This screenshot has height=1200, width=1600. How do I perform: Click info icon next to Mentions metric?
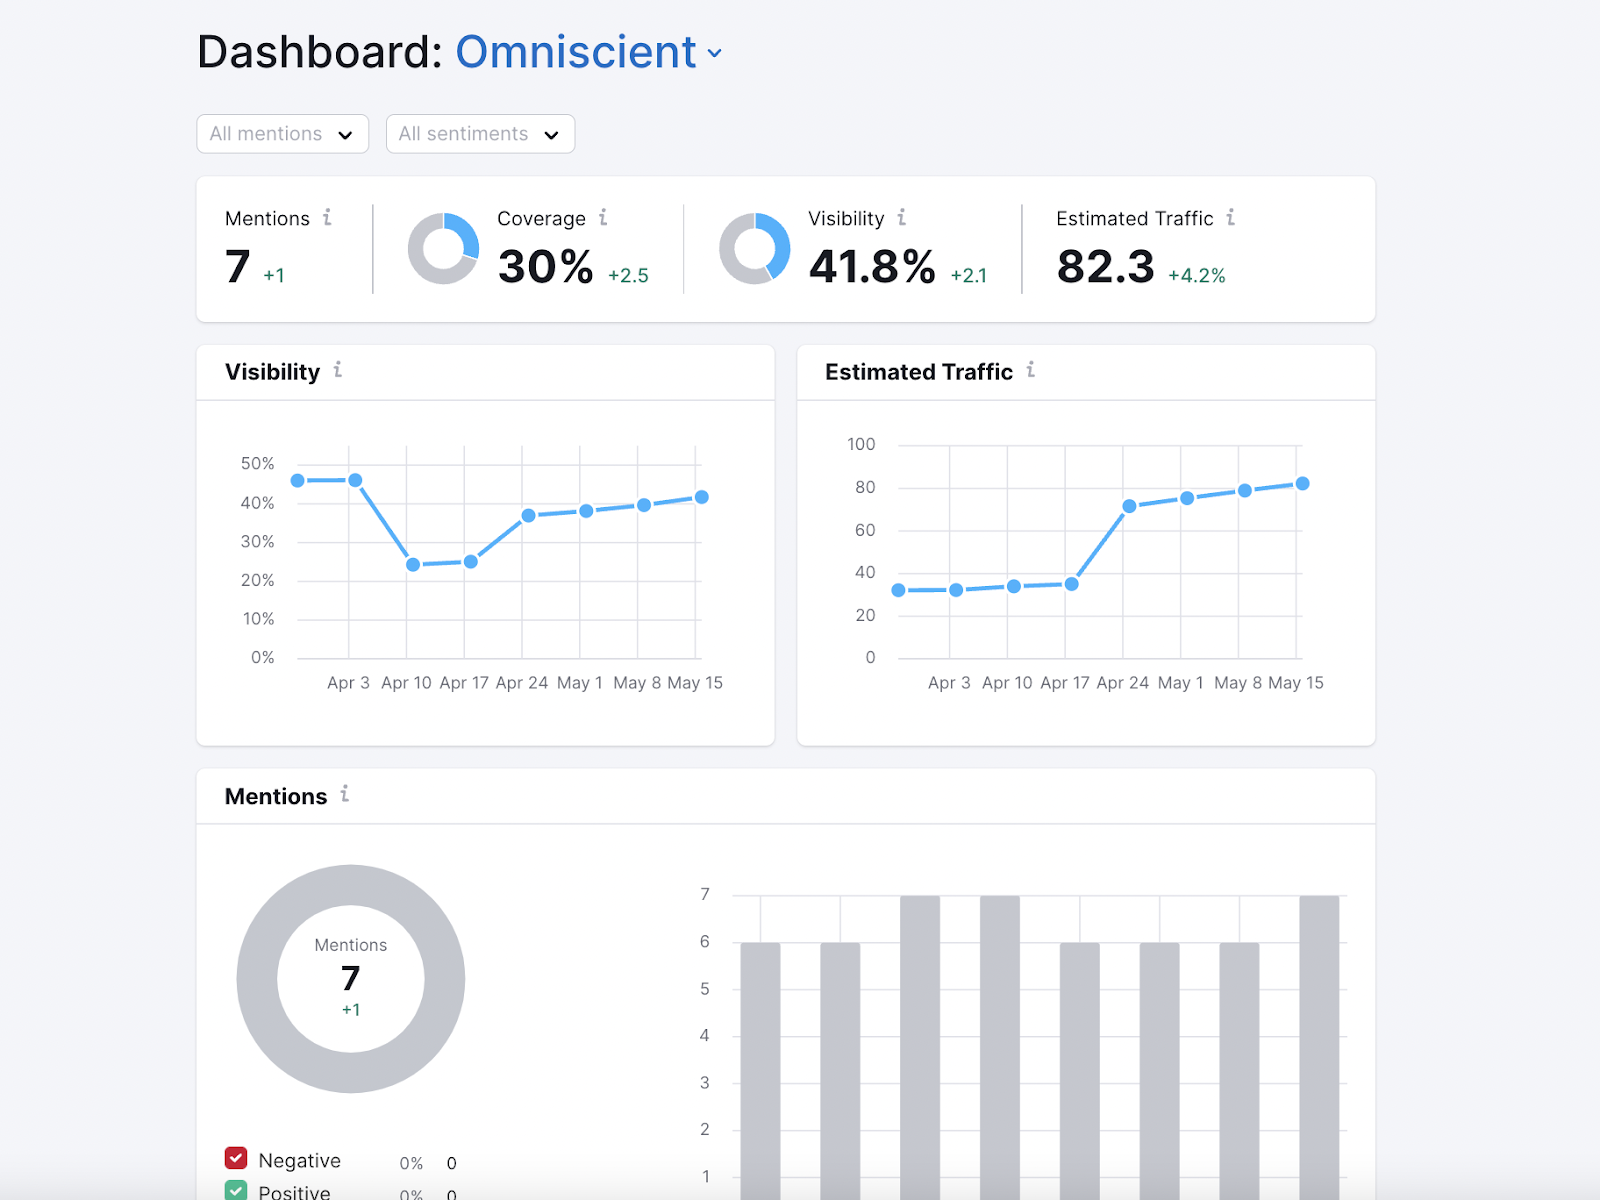327,217
